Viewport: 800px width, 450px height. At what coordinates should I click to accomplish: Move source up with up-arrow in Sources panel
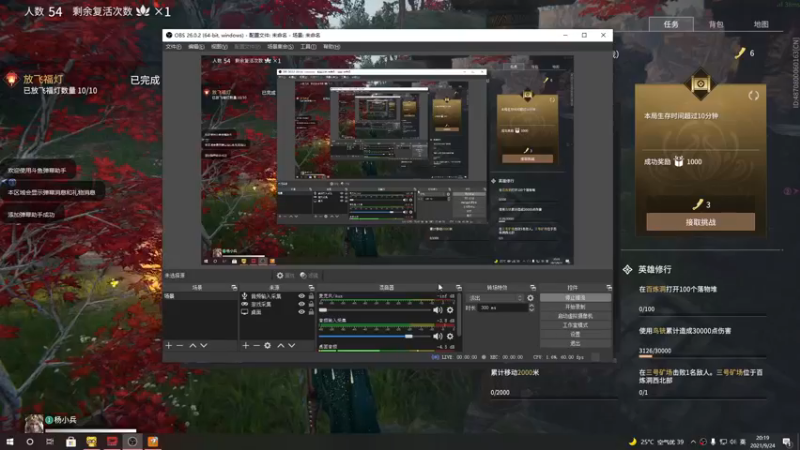tap(281, 345)
